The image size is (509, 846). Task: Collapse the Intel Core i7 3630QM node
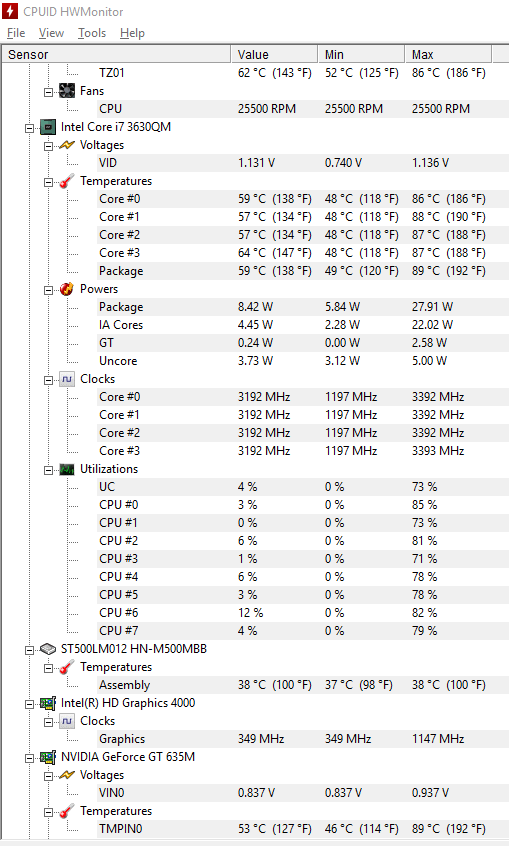tap(29, 128)
